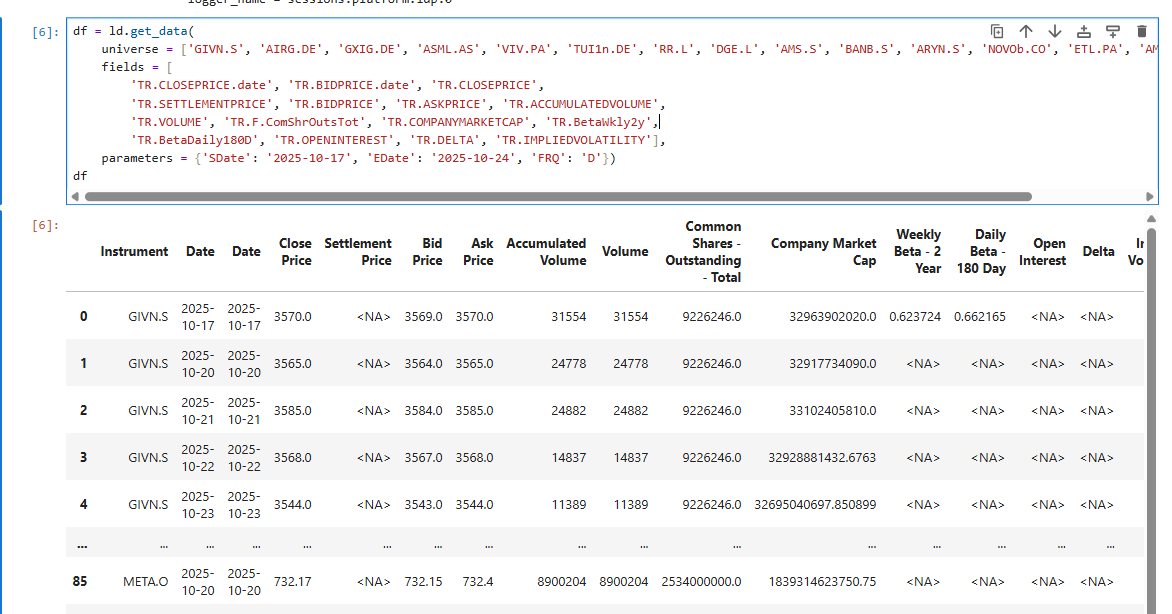Screen dimensions: 1172x614
Task: Move cell down with arrow icon
Action: pyautogui.click(x=1054, y=31)
